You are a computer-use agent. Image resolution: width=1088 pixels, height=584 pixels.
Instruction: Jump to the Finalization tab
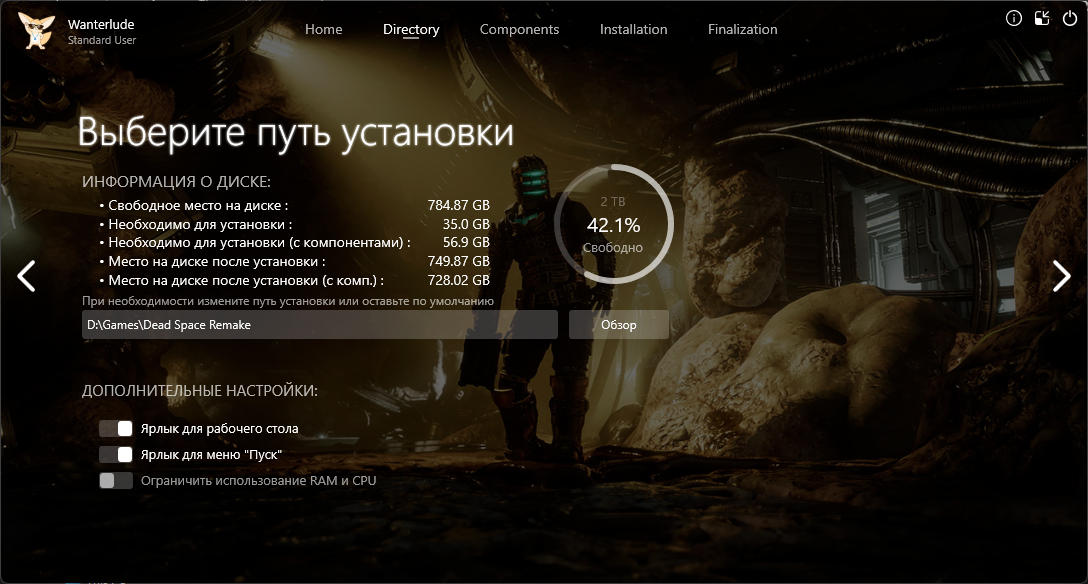coord(742,30)
